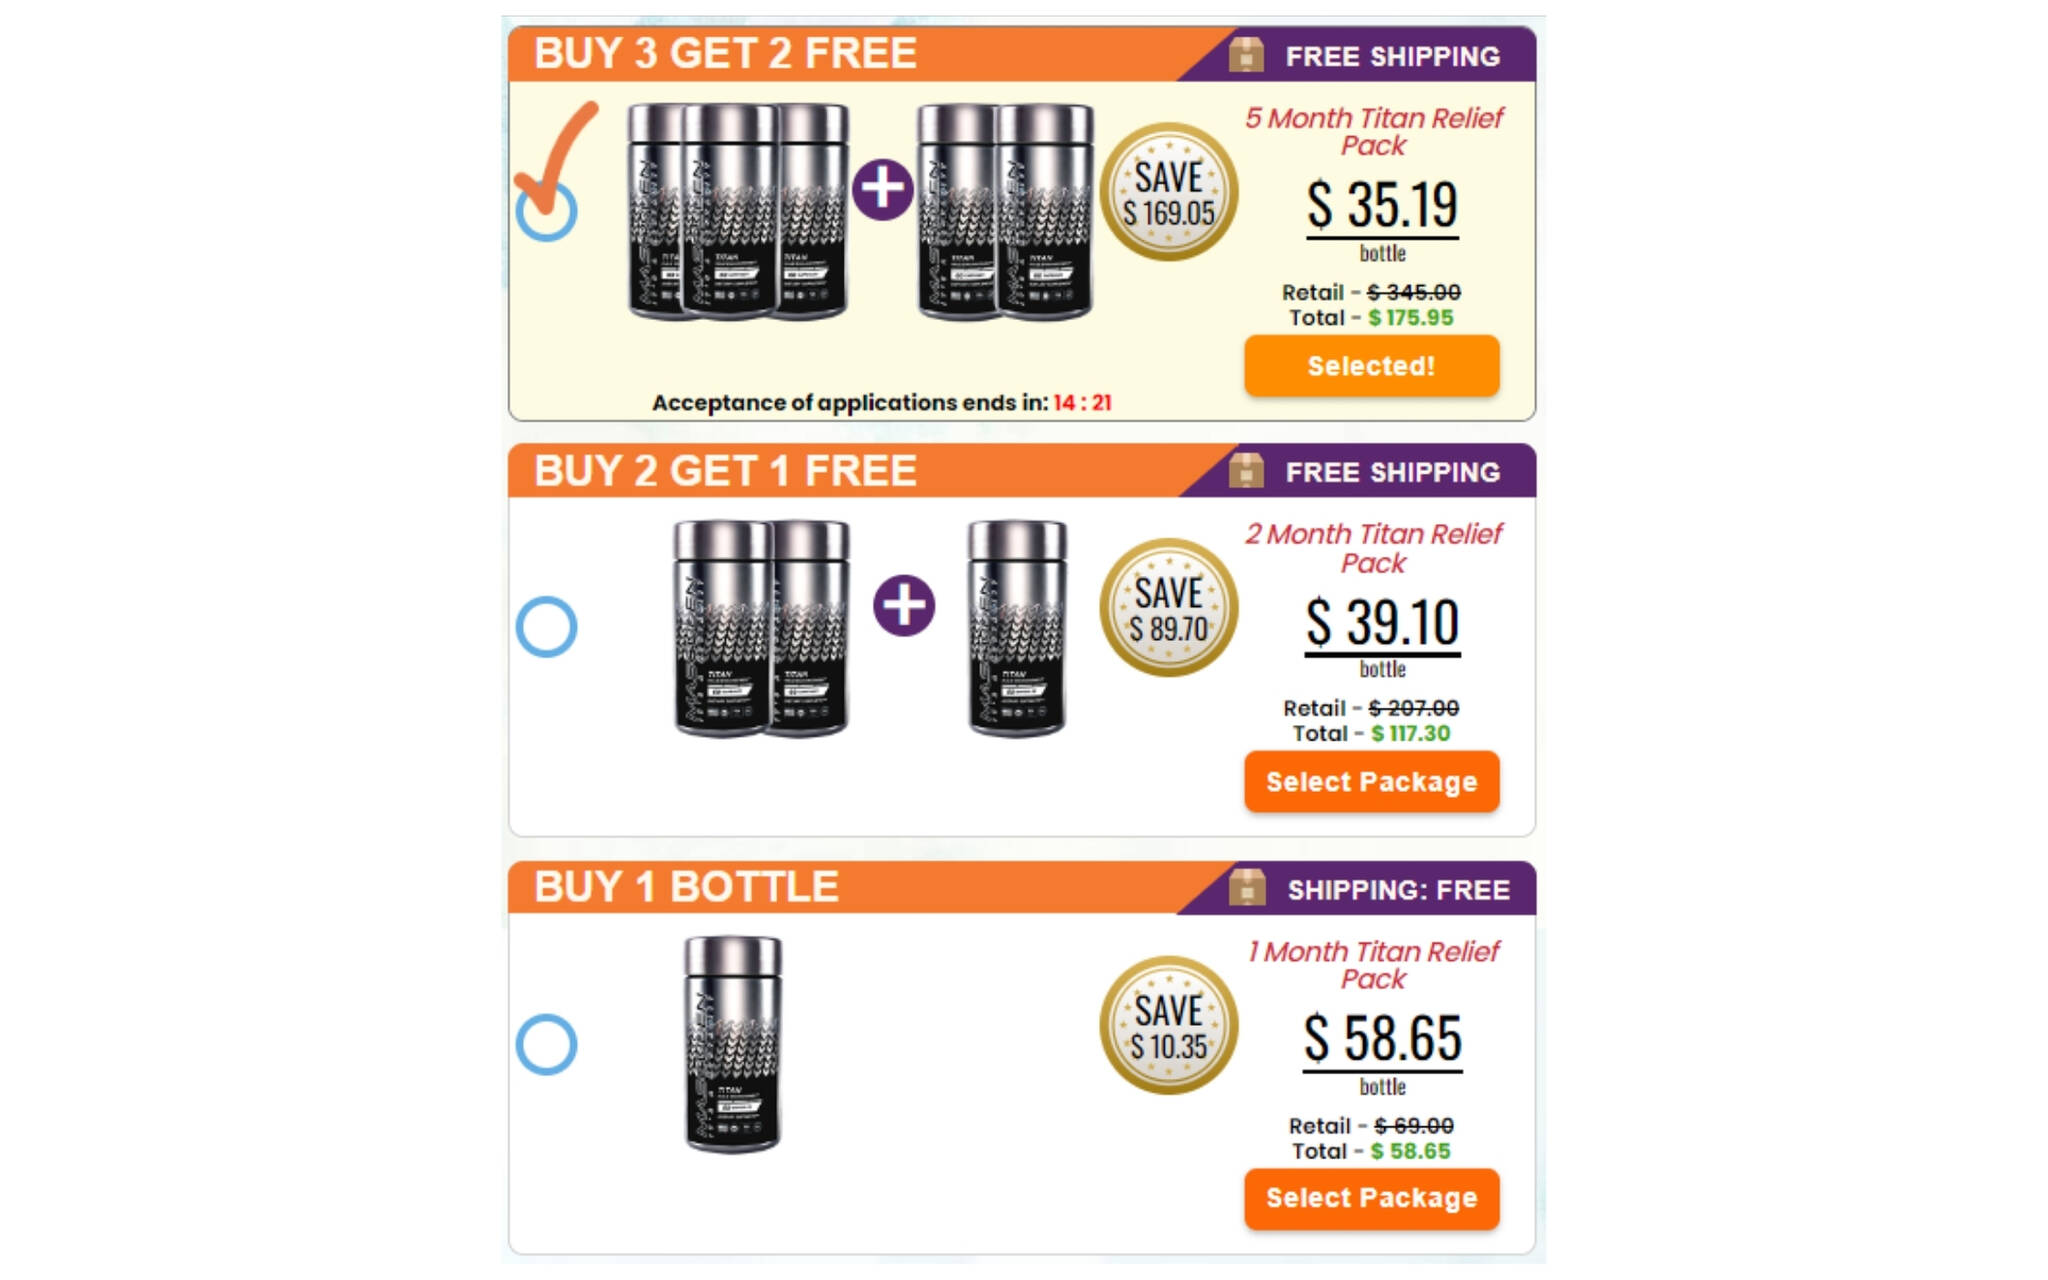Click the purple plus icon in the 5-bottle offer
This screenshot has height=1280, width=2048.
point(882,189)
